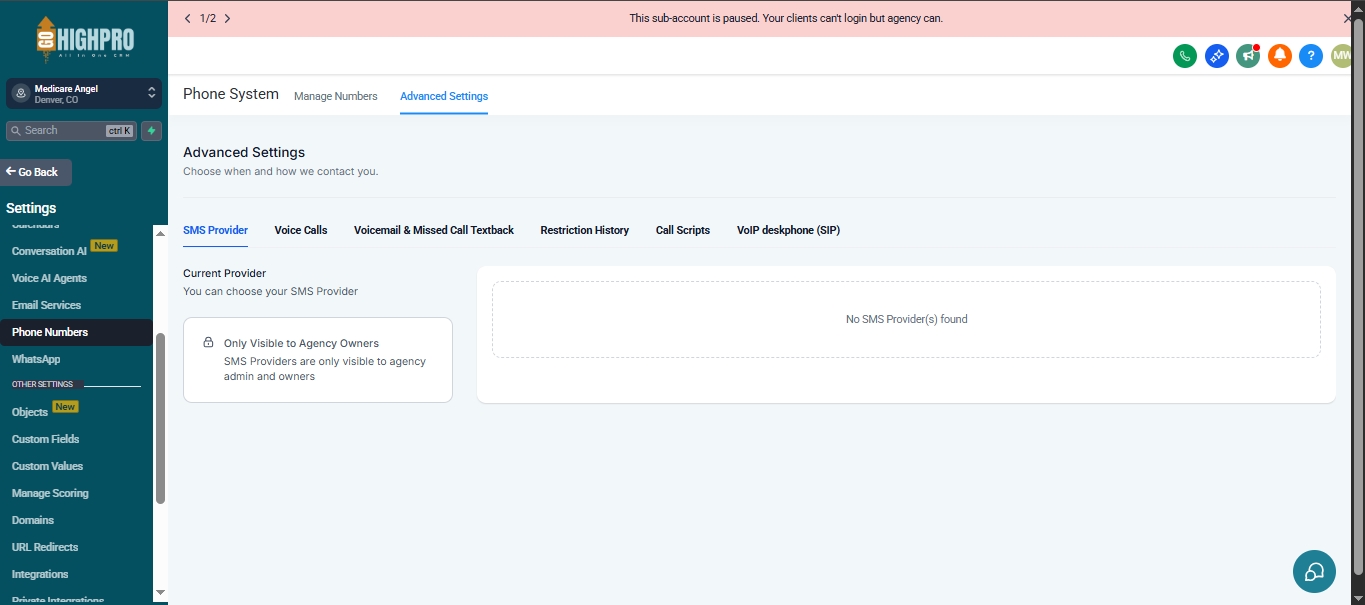
Task: Switch to the Call Scripts tab
Action: (x=683, y=230)
